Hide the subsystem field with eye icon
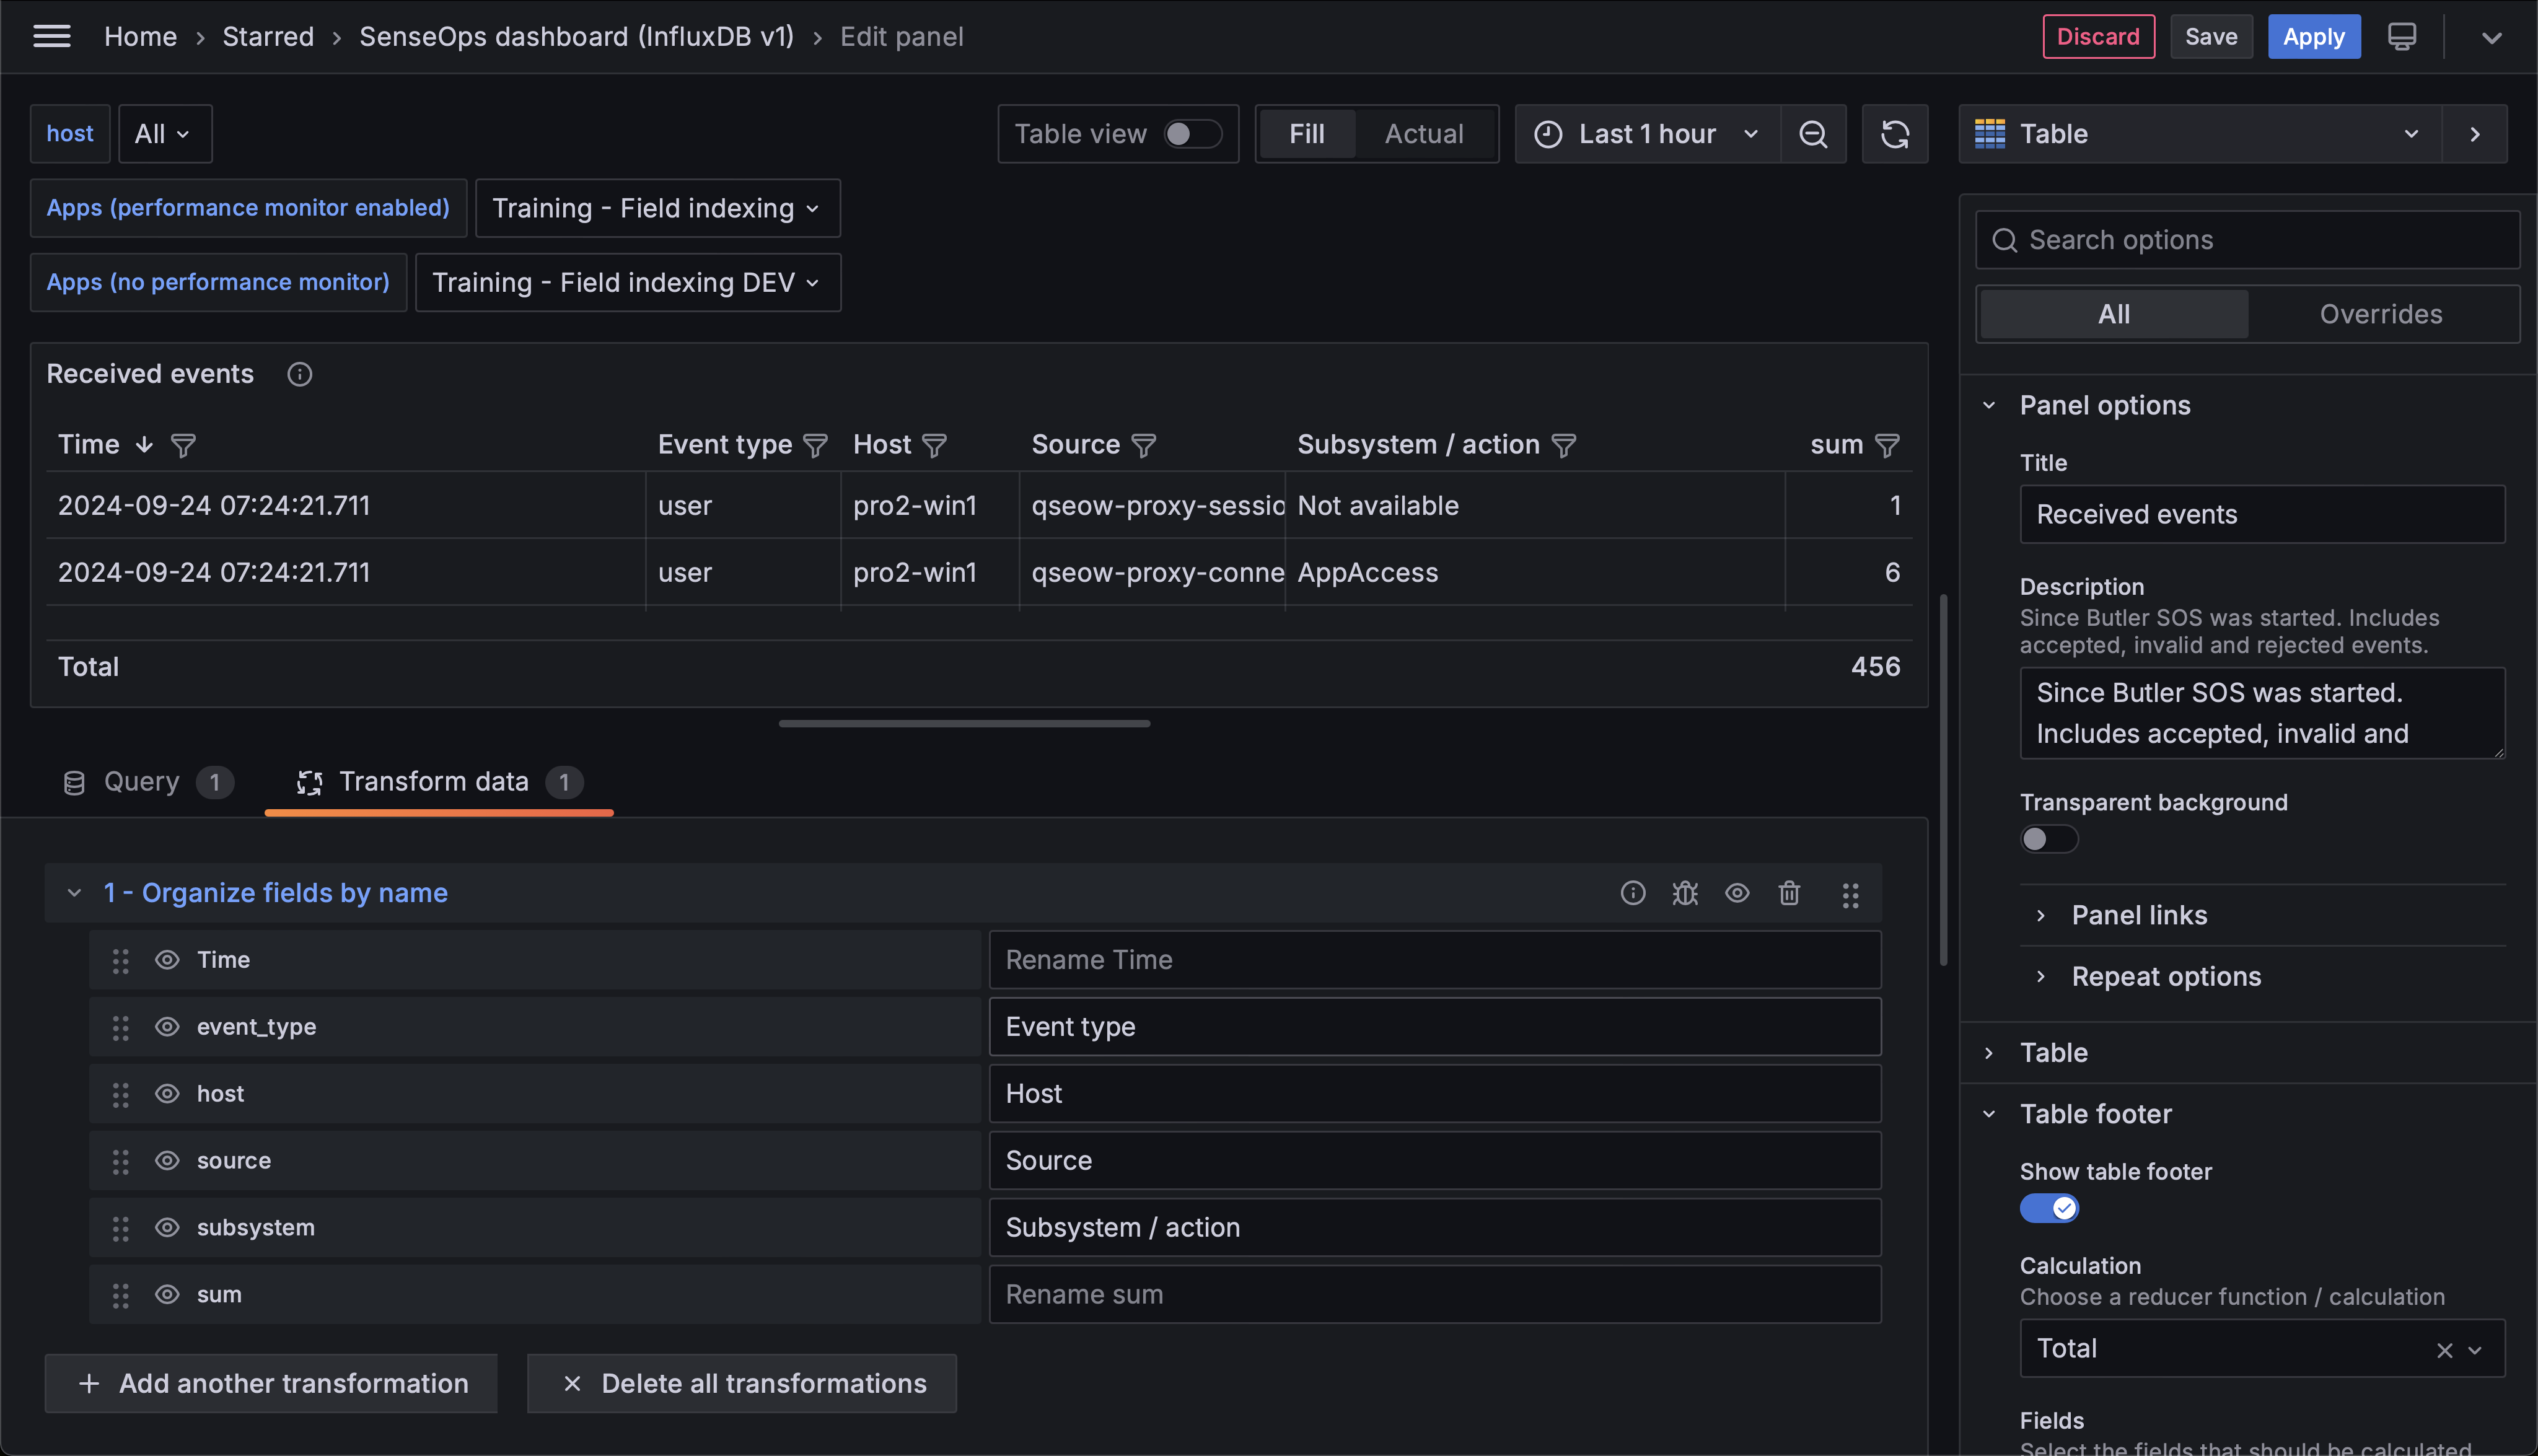Image resolution: width=2538 pixels, height=1456 pixels. coord(167,1227)
